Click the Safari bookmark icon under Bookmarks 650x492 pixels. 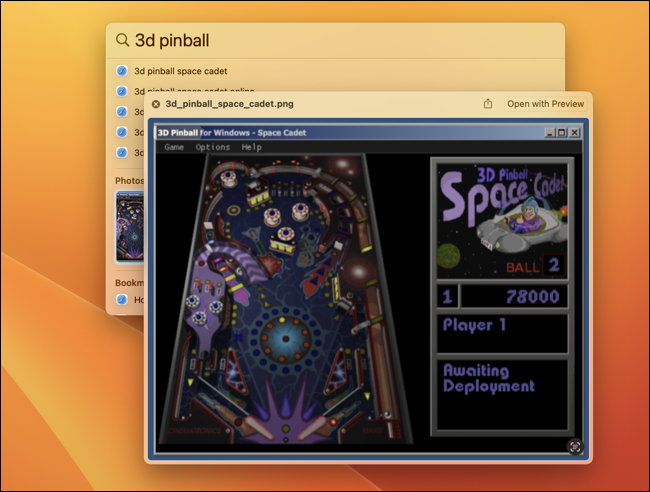(x=121, y=299)
